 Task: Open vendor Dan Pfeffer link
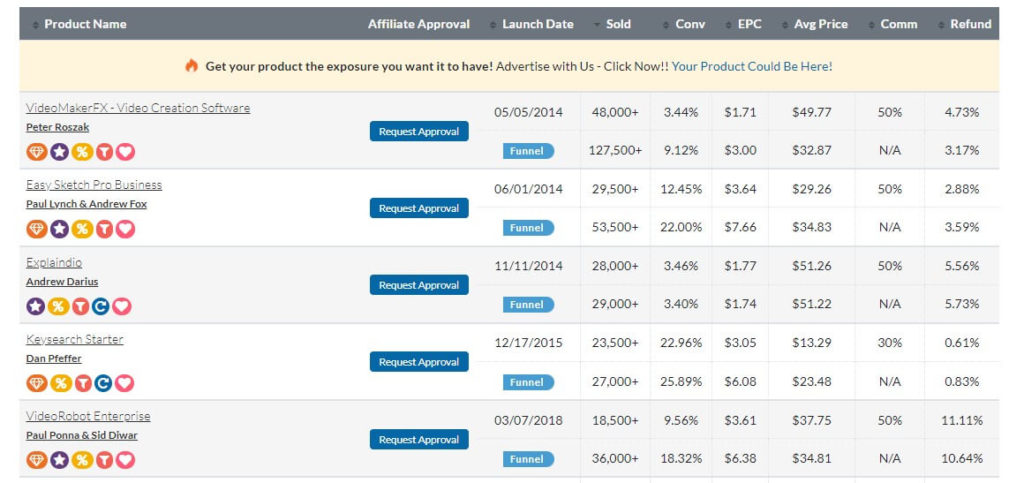pos(54,358)
